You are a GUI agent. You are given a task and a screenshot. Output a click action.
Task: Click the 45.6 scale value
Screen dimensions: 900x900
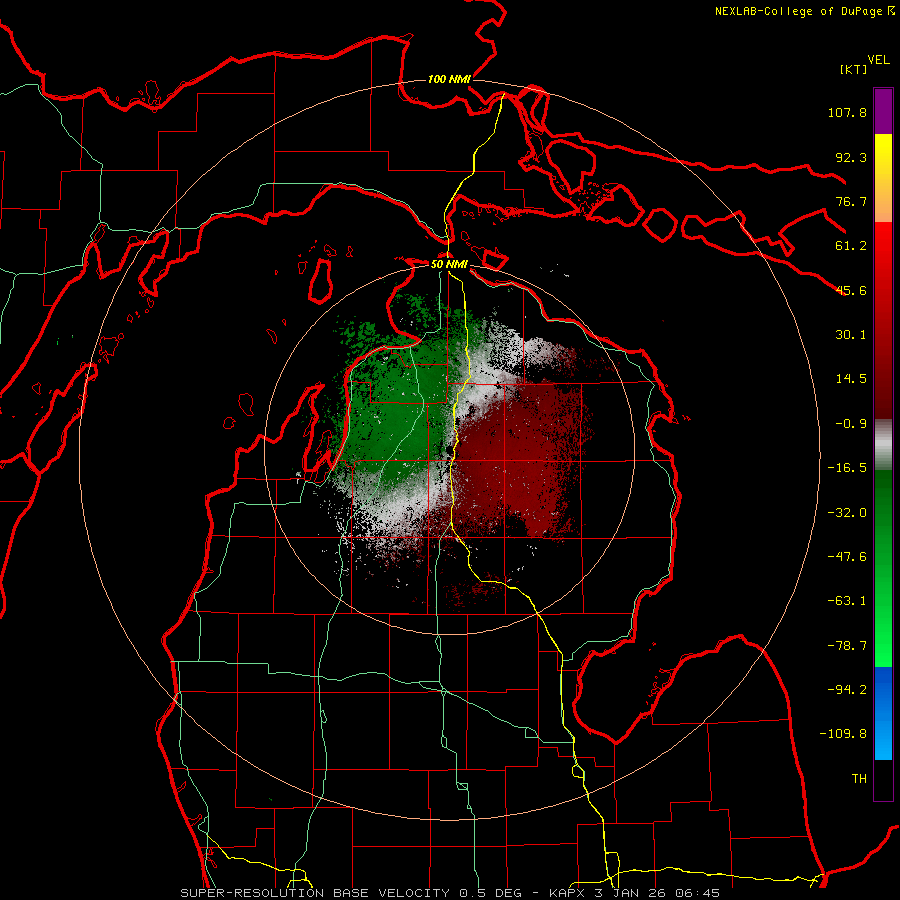[851, 290]
